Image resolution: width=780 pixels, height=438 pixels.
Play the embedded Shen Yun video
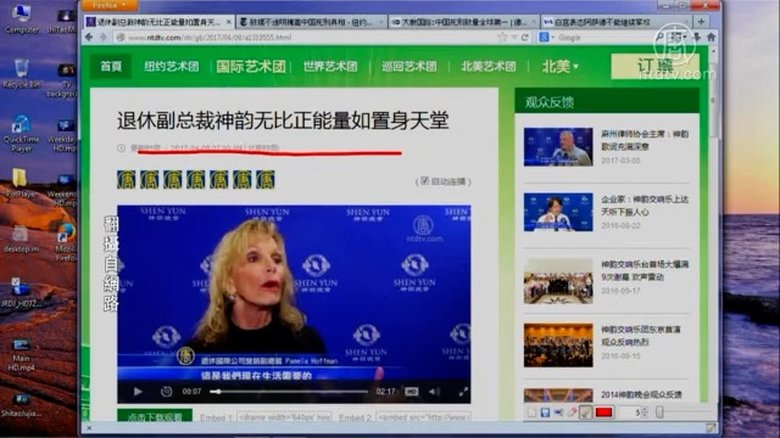(x=138, y=392)
